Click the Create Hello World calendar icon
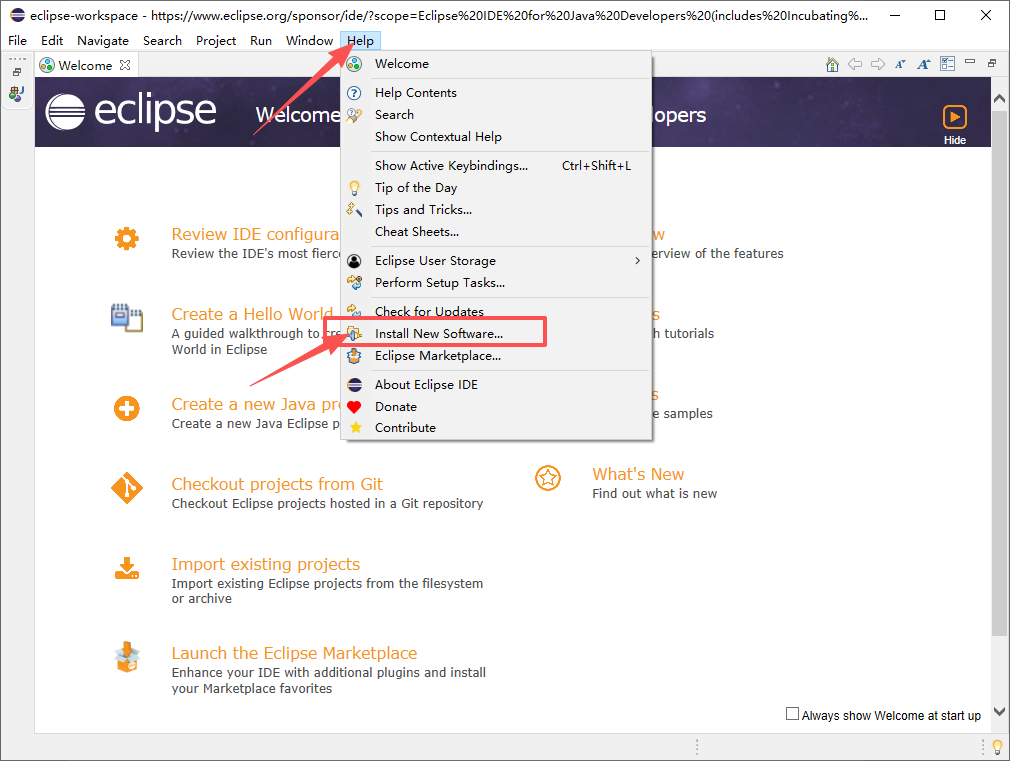Screen dimensions: 1010x761 (x=127, y=318)
